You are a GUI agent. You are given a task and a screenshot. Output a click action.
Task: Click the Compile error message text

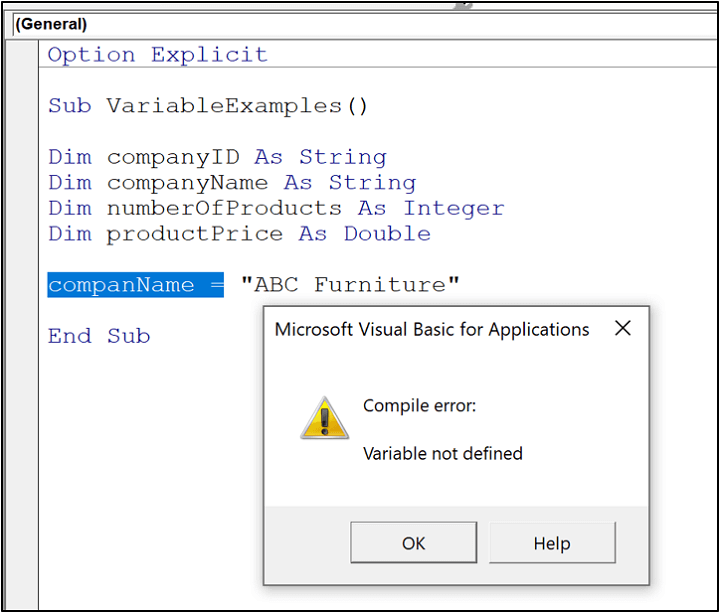(419, 405)
